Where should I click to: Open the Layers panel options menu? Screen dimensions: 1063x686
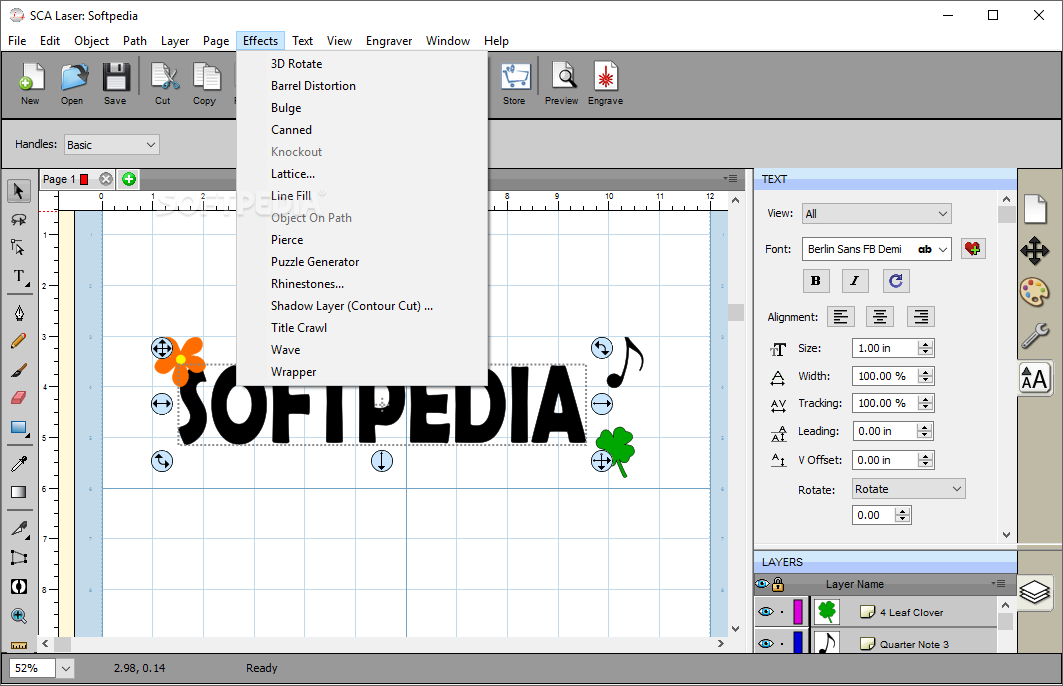[998, 583]
